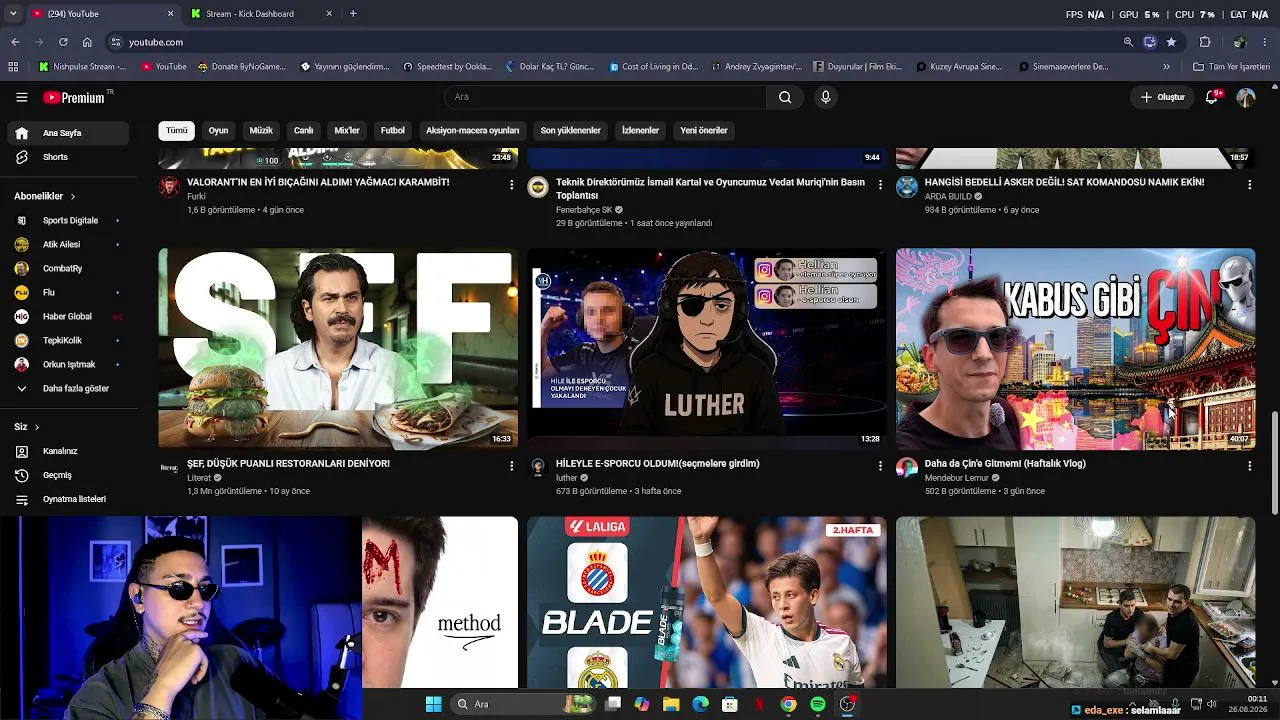Open options menu for HİLEYLE E-SPORCU video
This screenshot has width=1280, height=720.
pos(880,466)
